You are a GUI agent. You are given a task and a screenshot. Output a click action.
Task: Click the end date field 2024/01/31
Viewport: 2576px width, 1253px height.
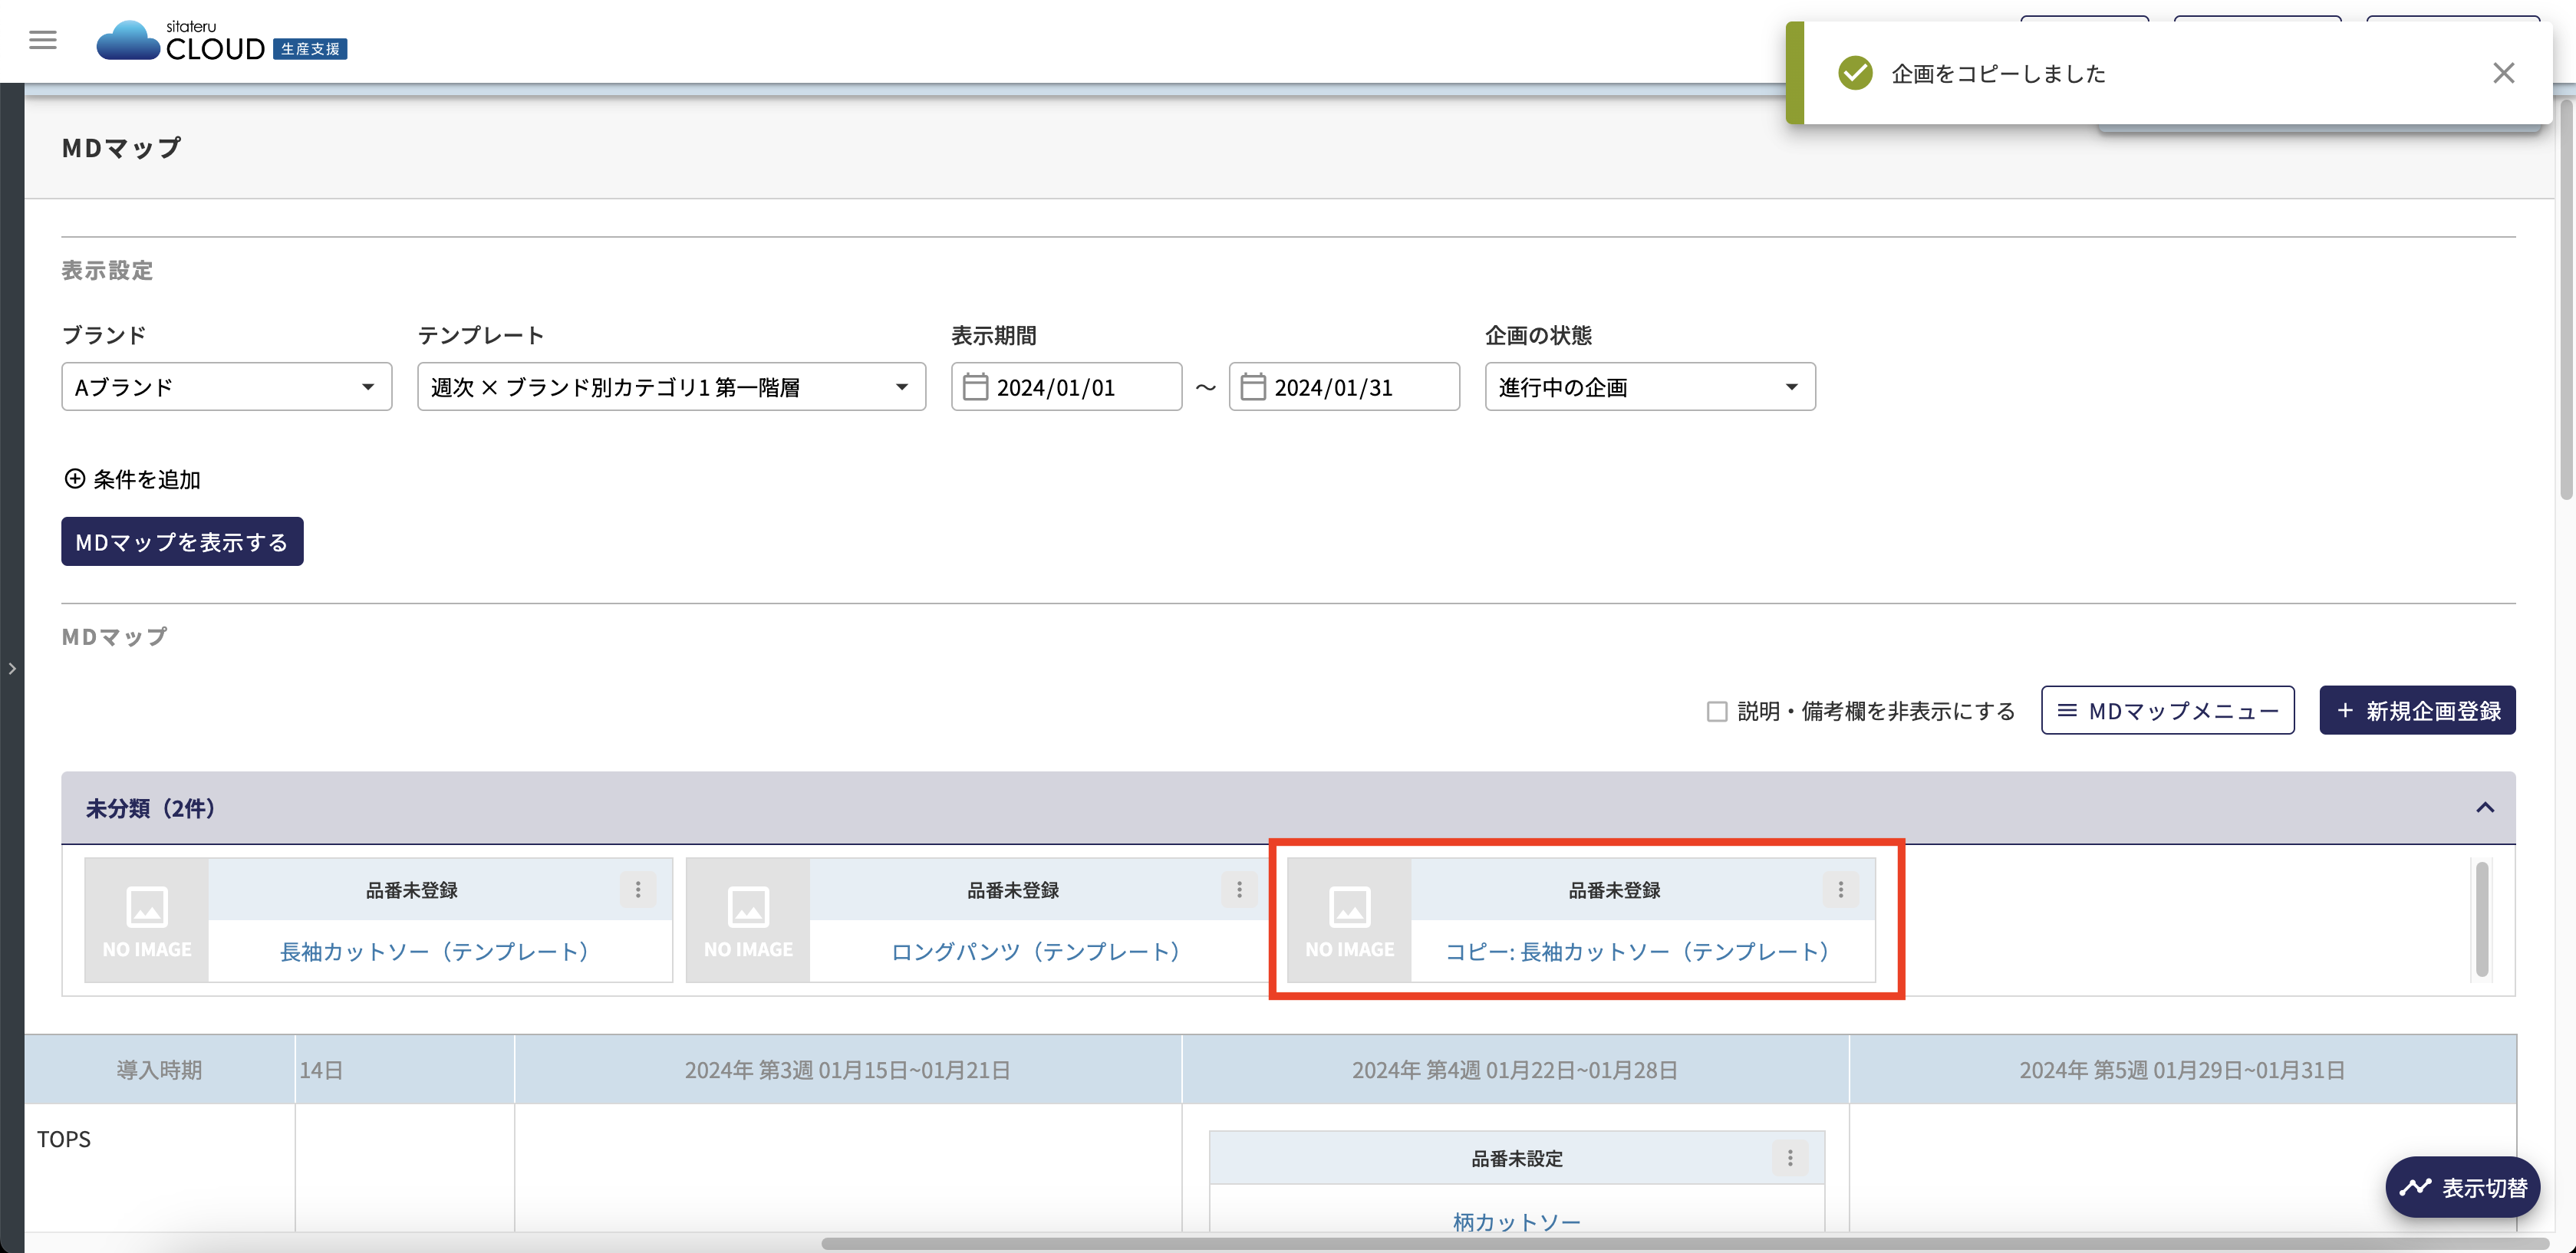coord(1344,387)
